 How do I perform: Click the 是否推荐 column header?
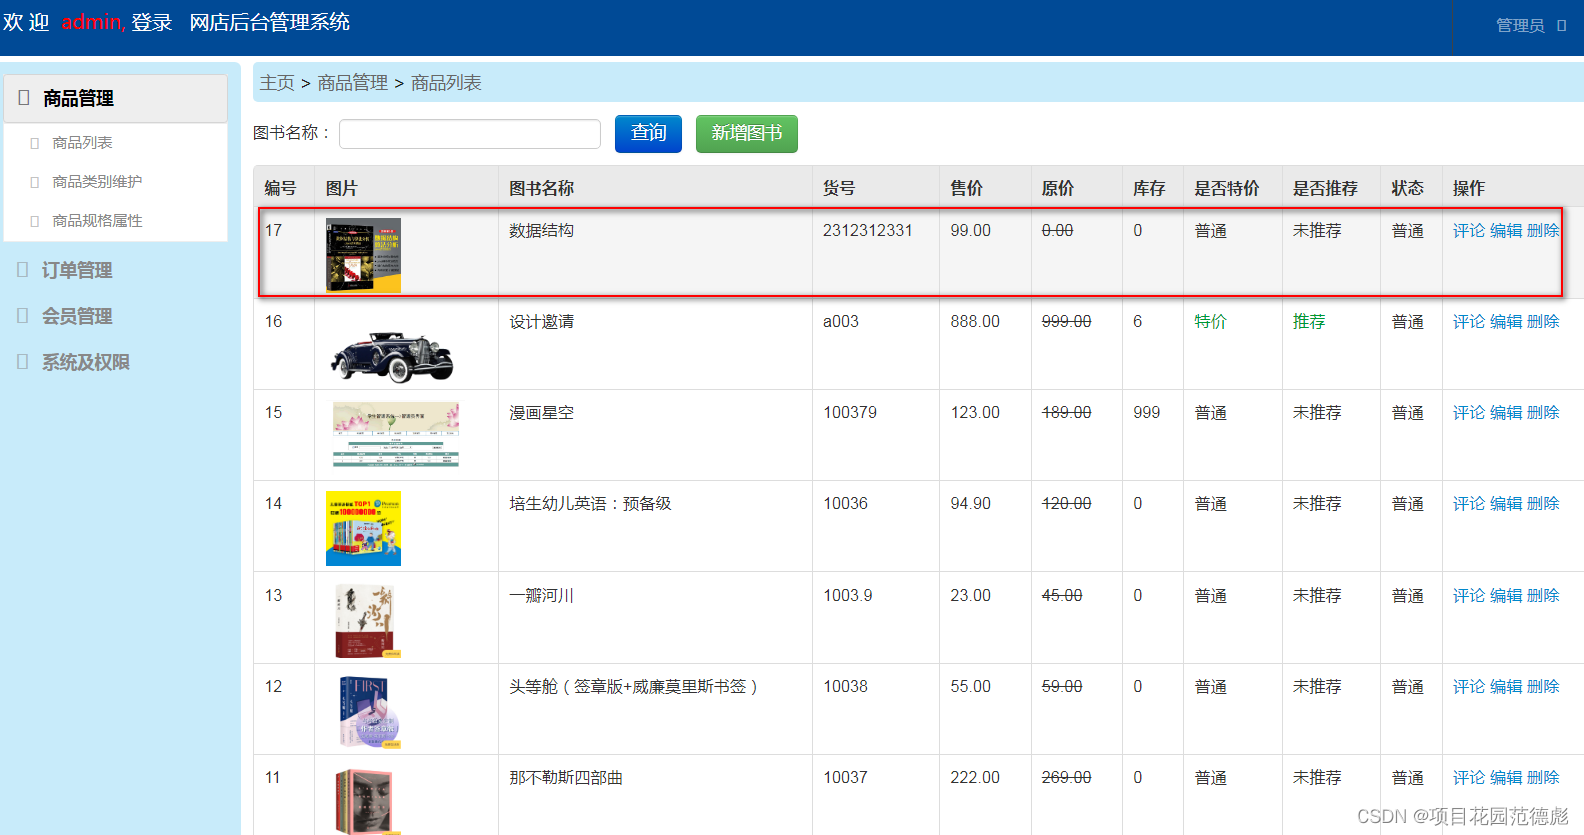click(x=1325, y=188)
